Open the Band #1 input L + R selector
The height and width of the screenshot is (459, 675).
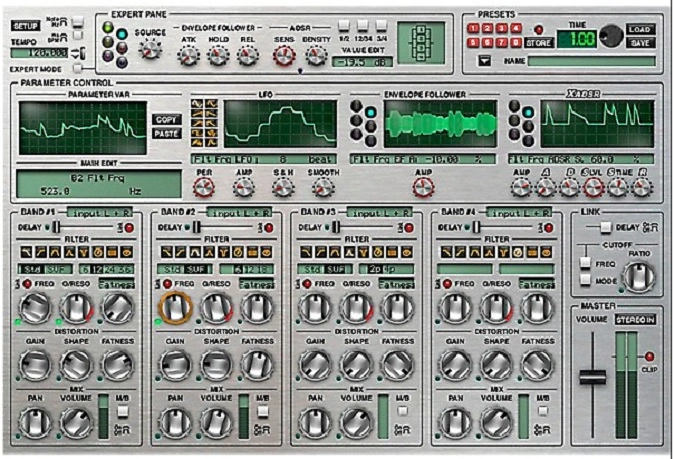click(x=100, y=213)
